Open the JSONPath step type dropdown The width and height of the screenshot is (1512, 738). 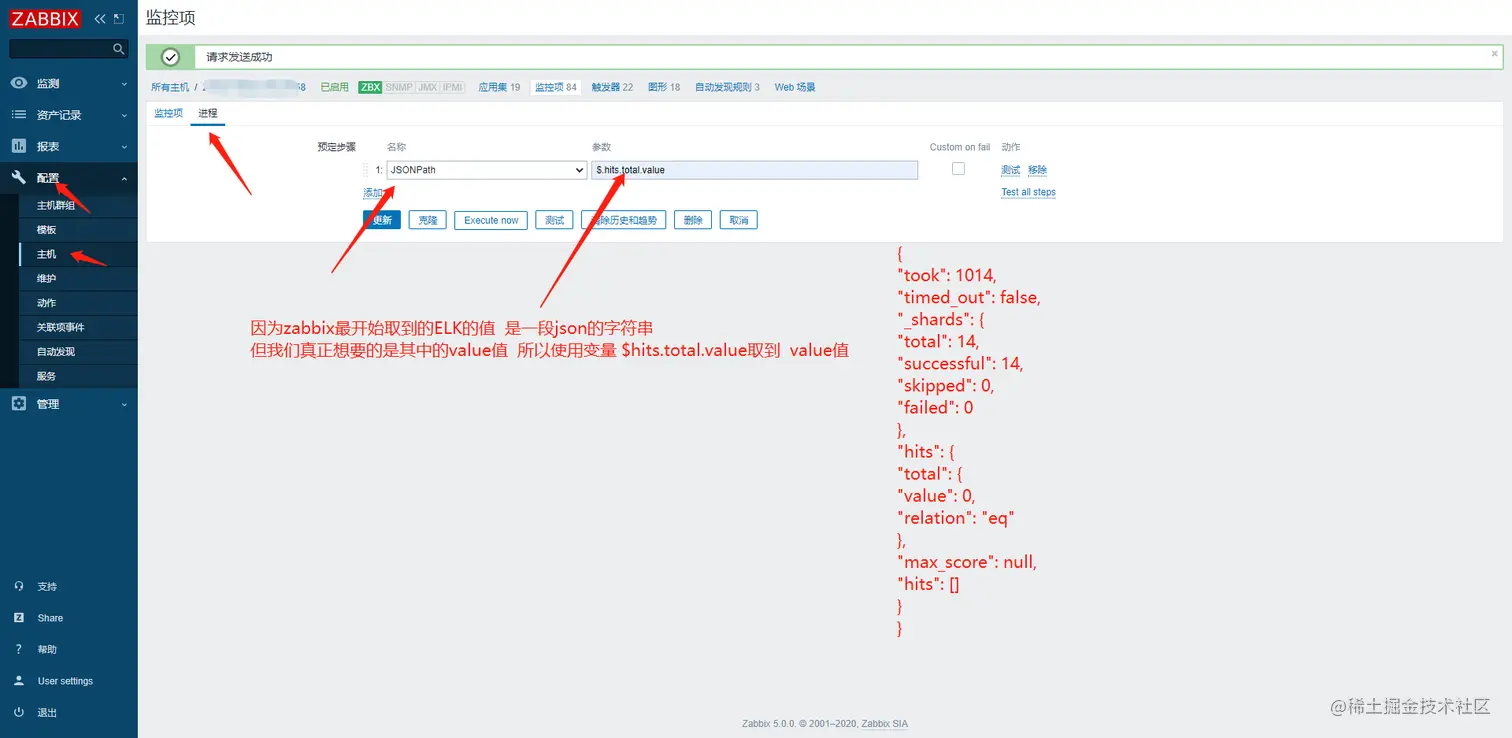[486, 170]
